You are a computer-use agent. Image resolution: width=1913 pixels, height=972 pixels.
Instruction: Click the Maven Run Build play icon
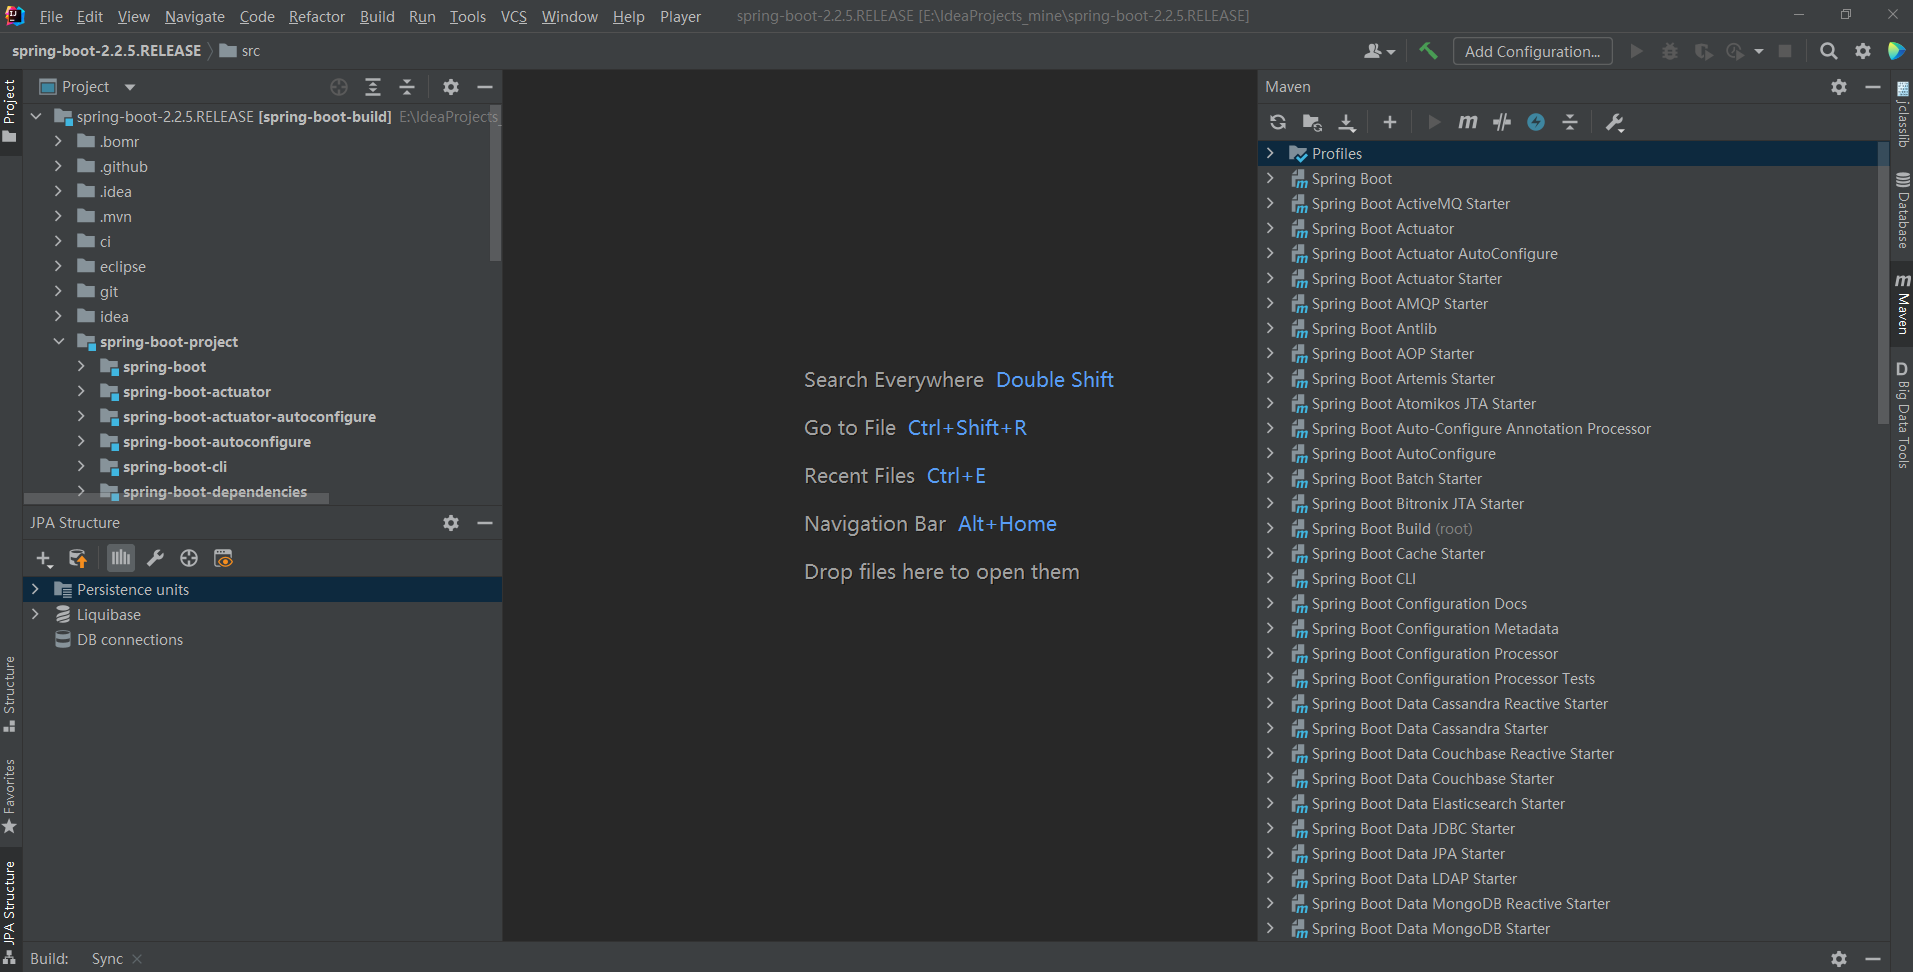(1434, 122)
